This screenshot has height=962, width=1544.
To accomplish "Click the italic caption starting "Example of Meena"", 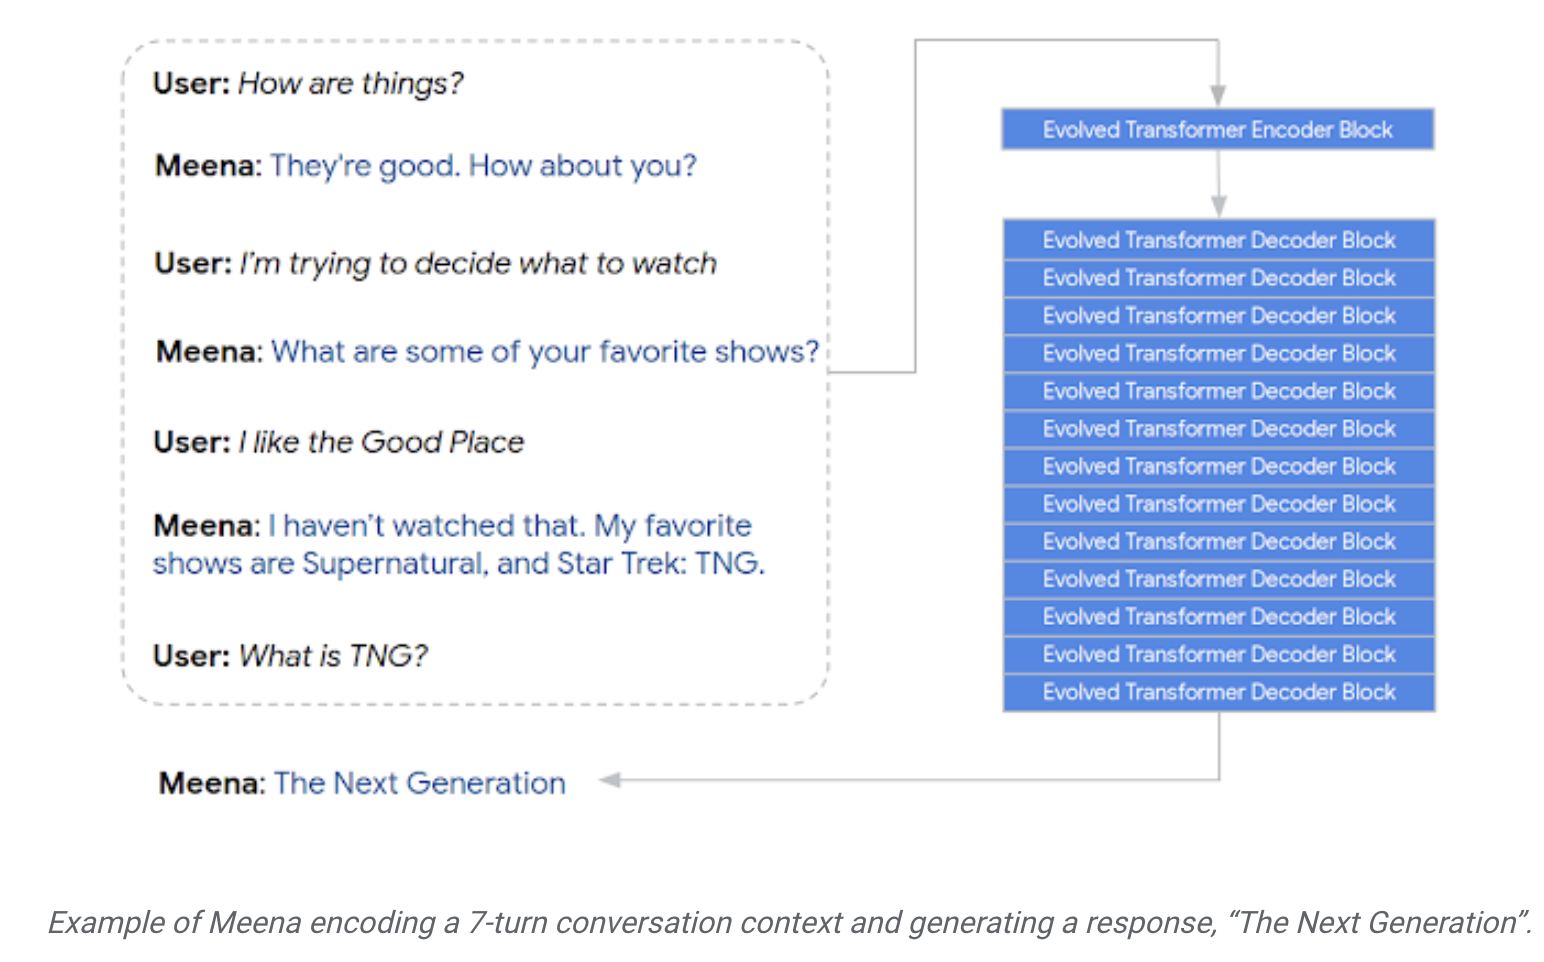I will pos(788,922).
